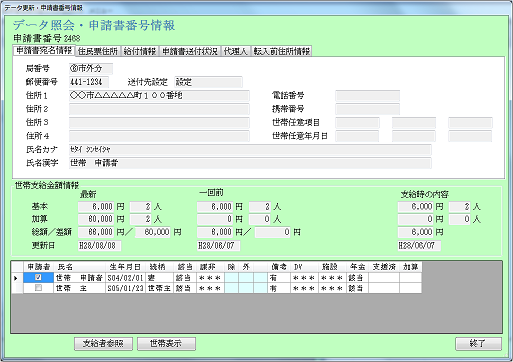The image size is (513, 362).
Task: Click the 氏名 column header
Action: click(x=79, y=267)
